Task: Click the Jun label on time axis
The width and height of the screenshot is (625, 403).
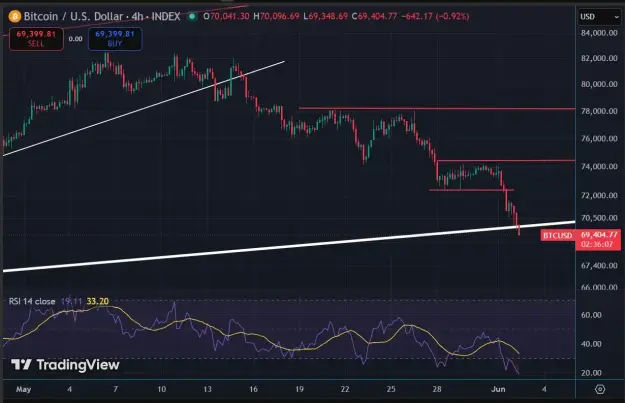Action: 498,389
